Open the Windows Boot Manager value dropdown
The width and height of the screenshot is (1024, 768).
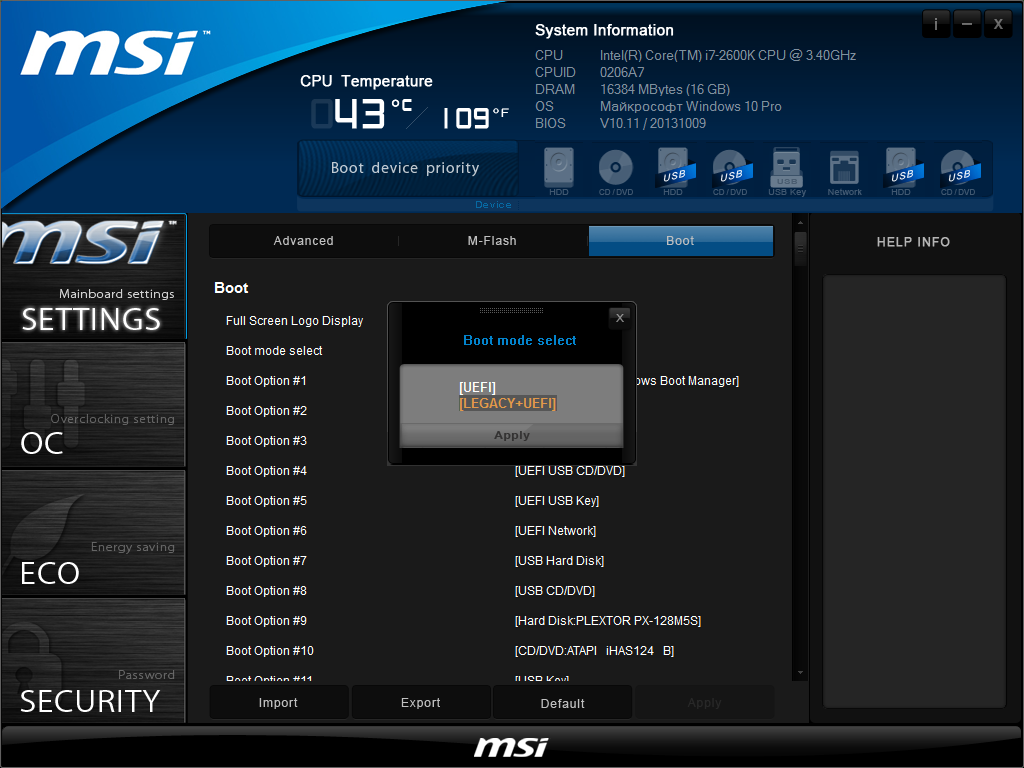pos(688,381)
